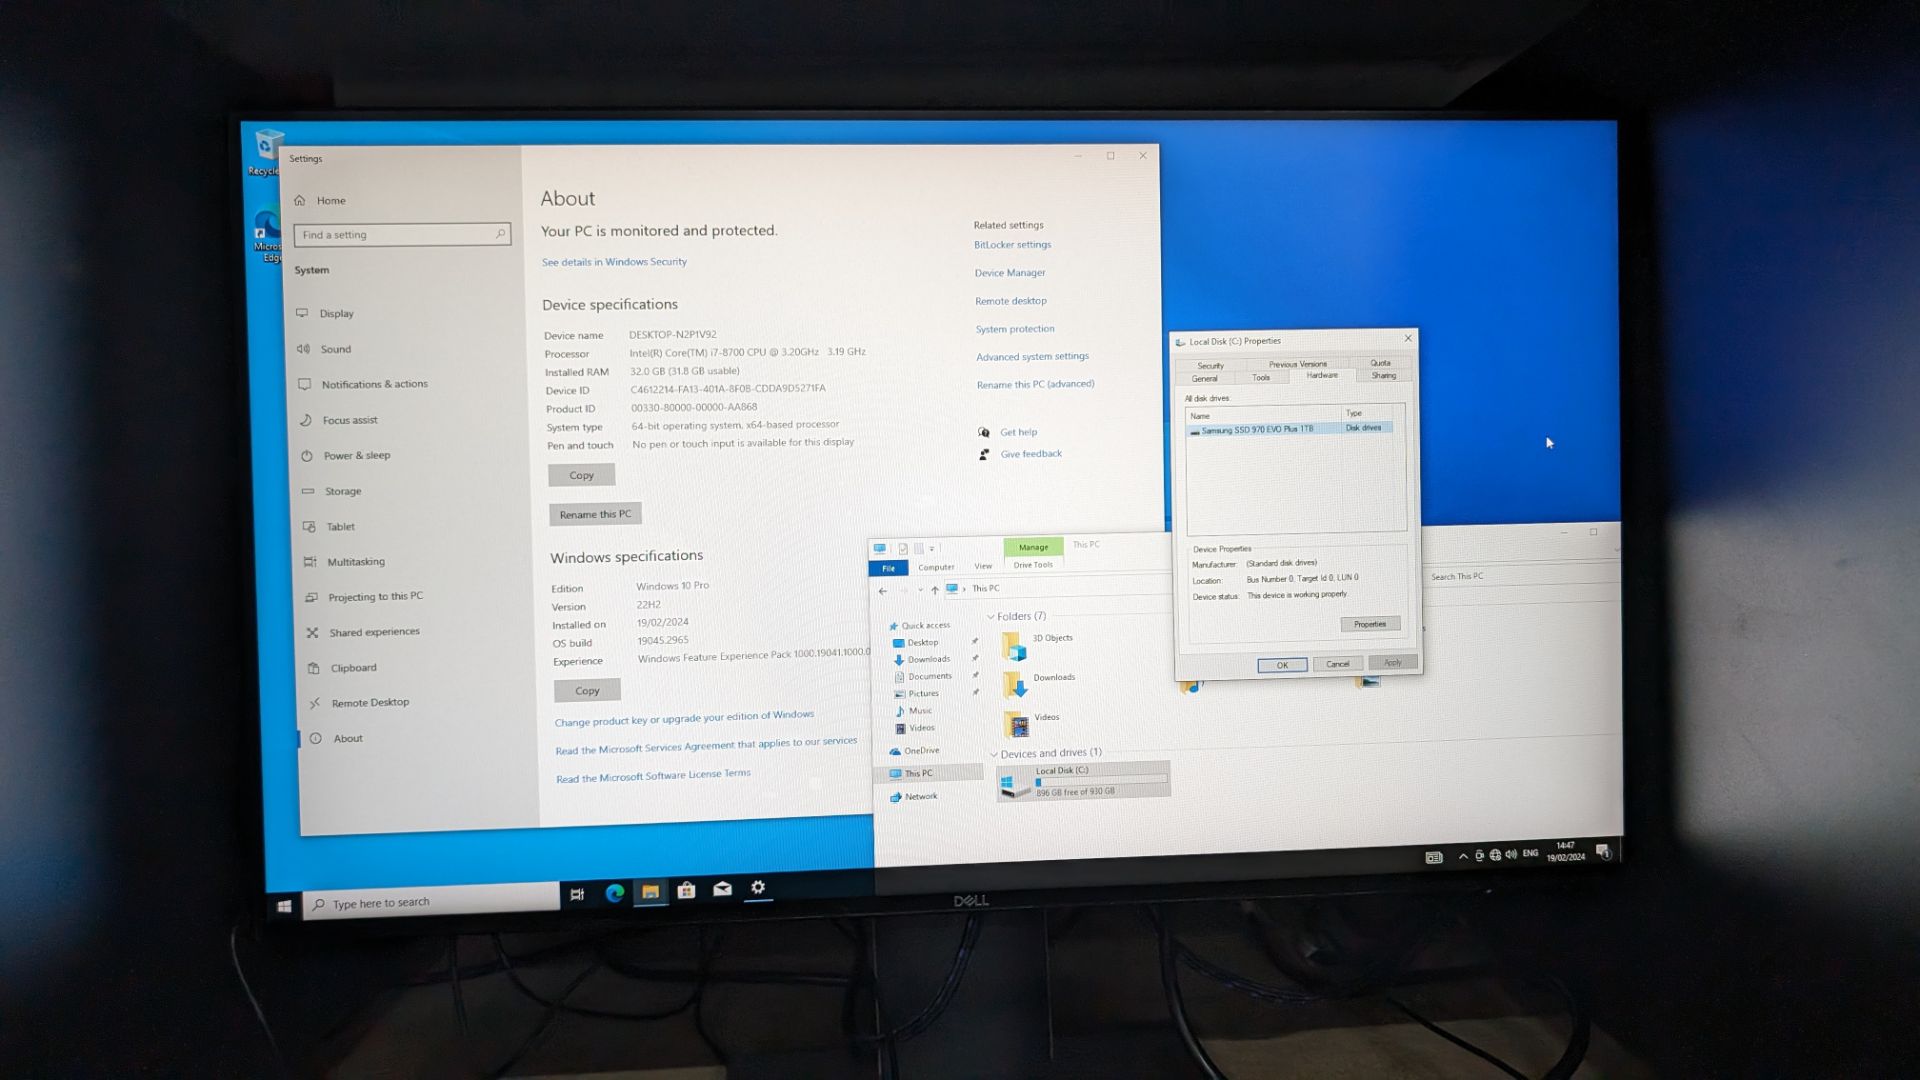Click the search bar in Settings
Viewport: 1920px width, 1080px height.
tap(400, 233)
